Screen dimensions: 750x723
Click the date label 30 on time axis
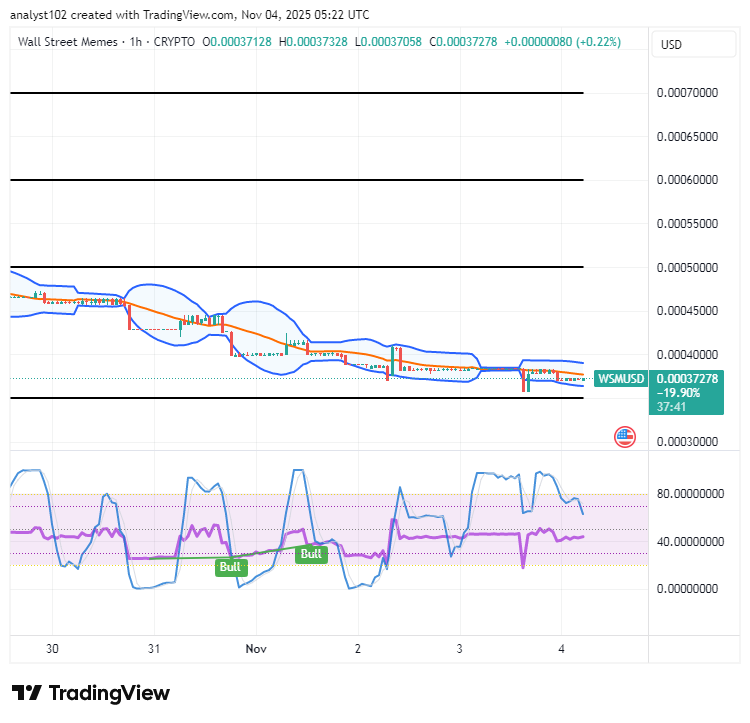52,649
